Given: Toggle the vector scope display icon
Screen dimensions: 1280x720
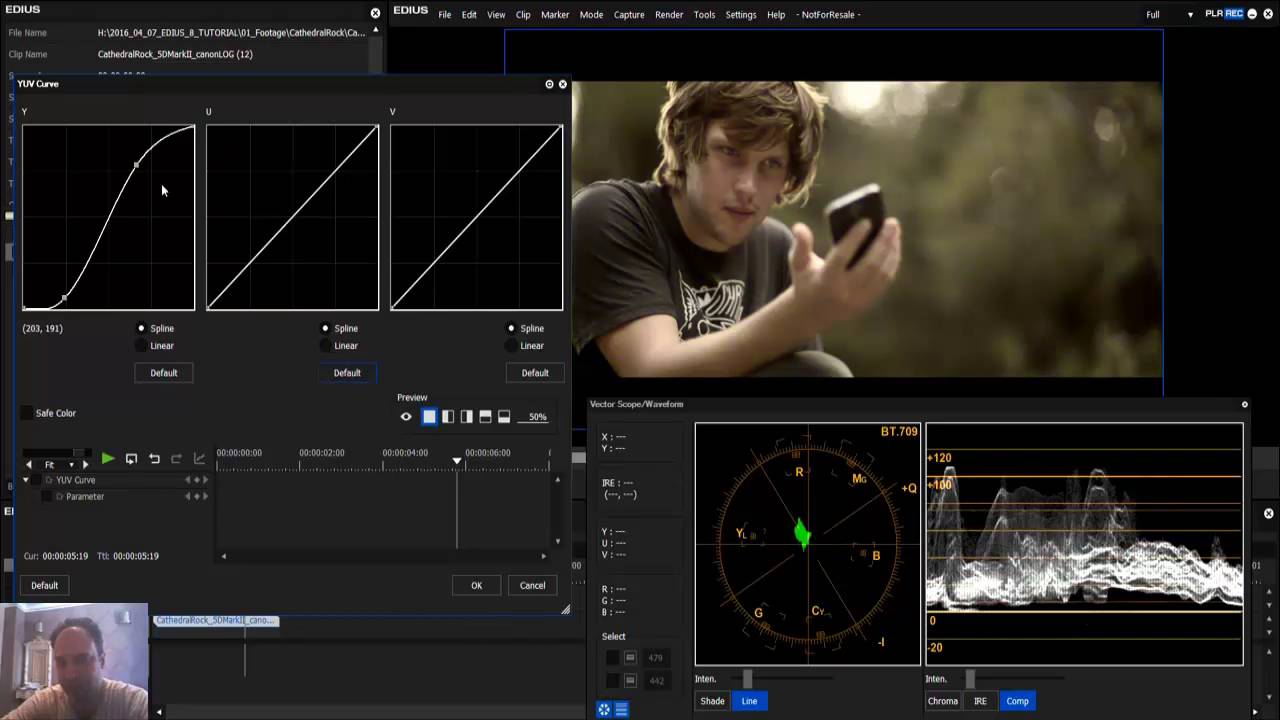Looking at the screenshot, I should coord(604,710).
